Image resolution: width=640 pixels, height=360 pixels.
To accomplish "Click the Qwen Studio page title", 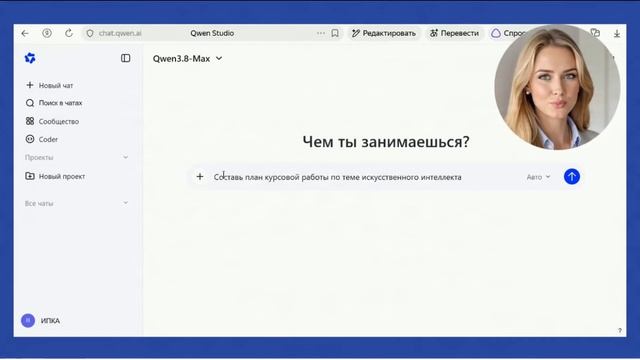I will point(212,33).
